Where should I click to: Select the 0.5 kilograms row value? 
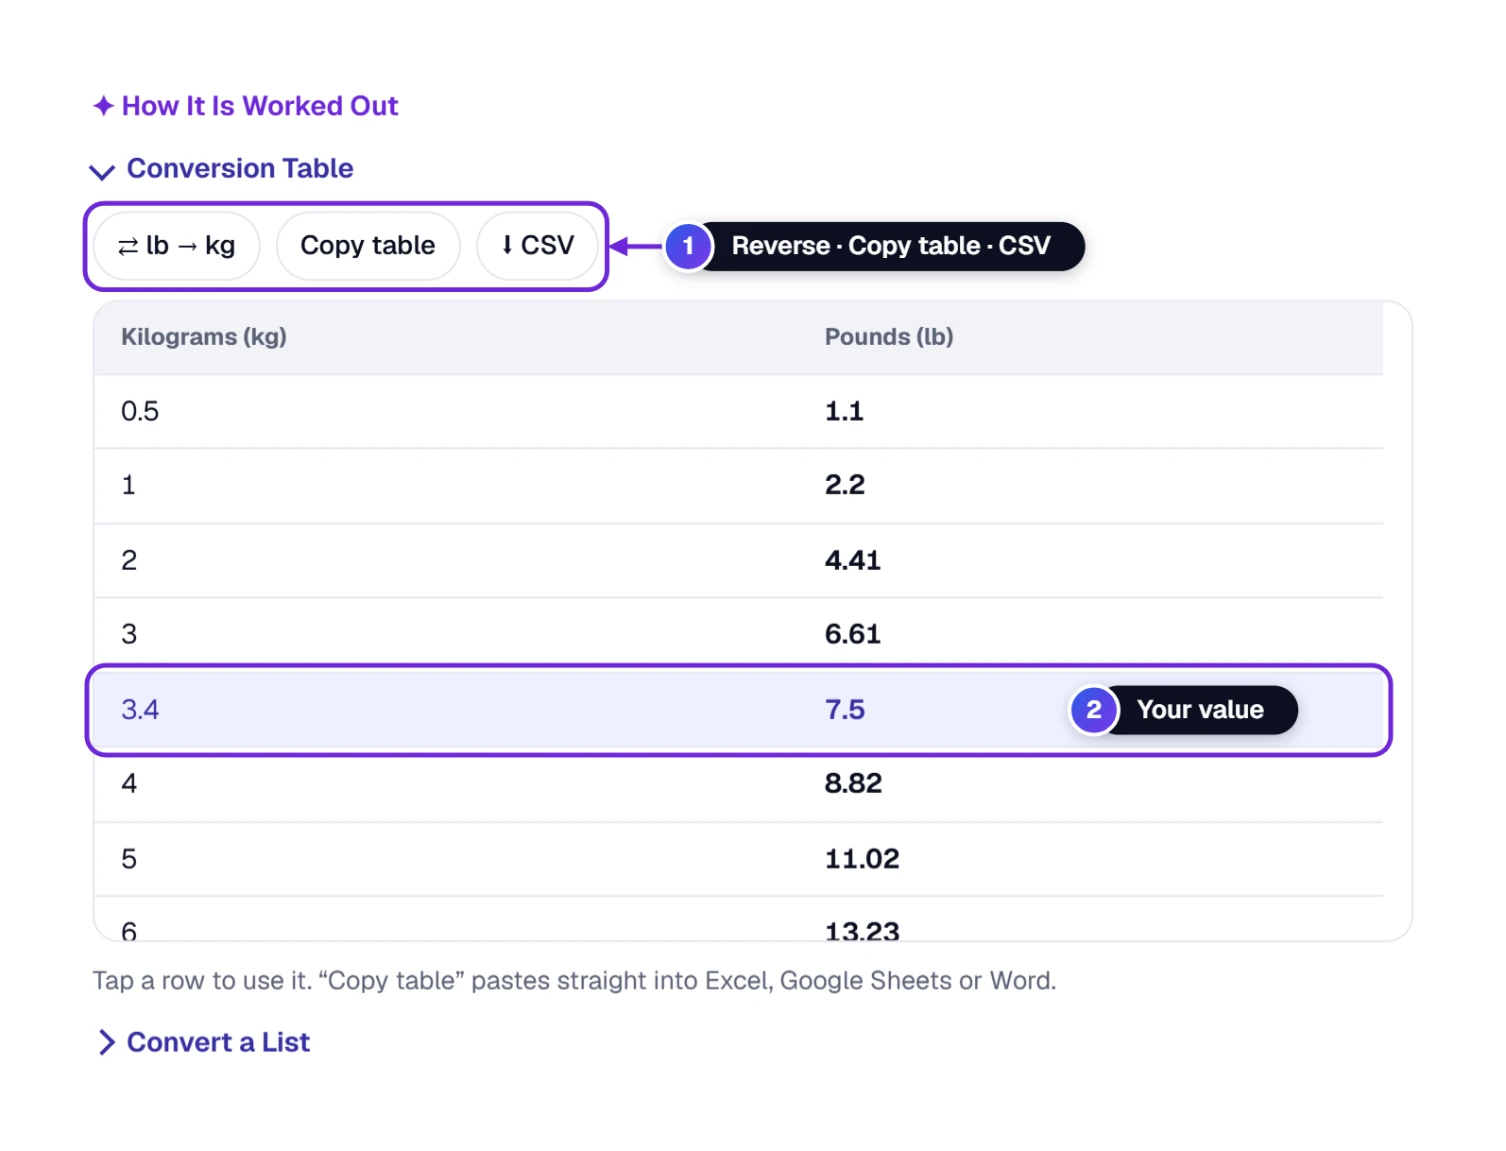pyautogui.click(x=140, y=412)
